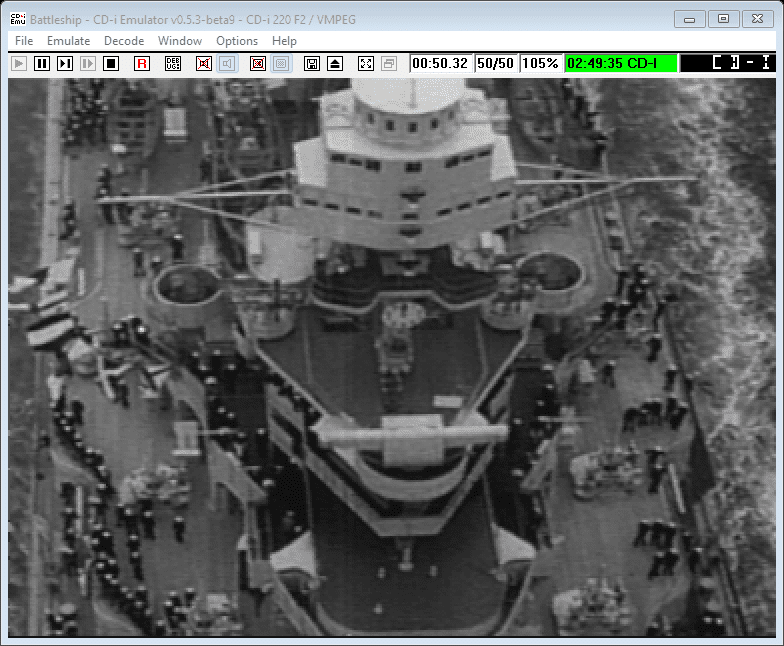The width and height of the screenshot is (784, 646).
Task: Click the red crossed screen icon
Action: (258, 63)
